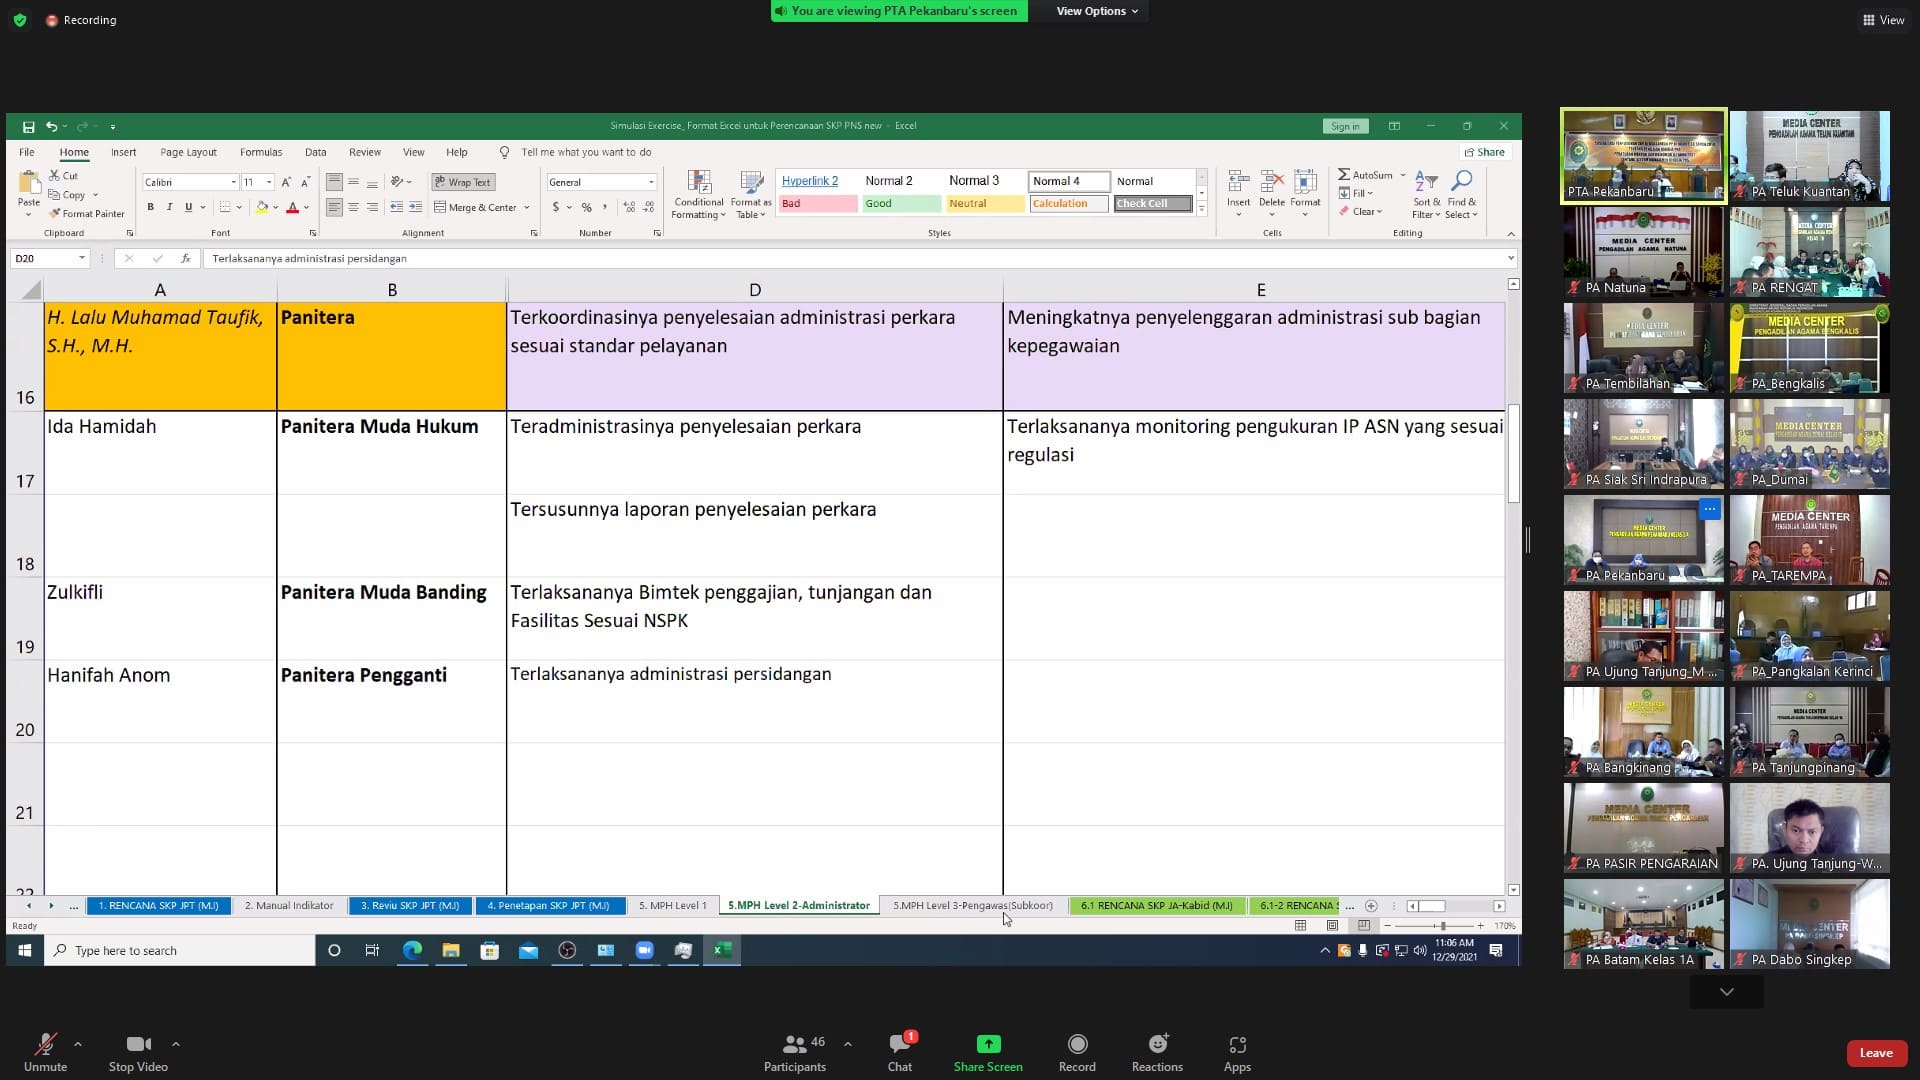Open PA Natuna video thumbnail
The width and height of the screenshot is (1920, 1080).
(x=1643, y=252)
